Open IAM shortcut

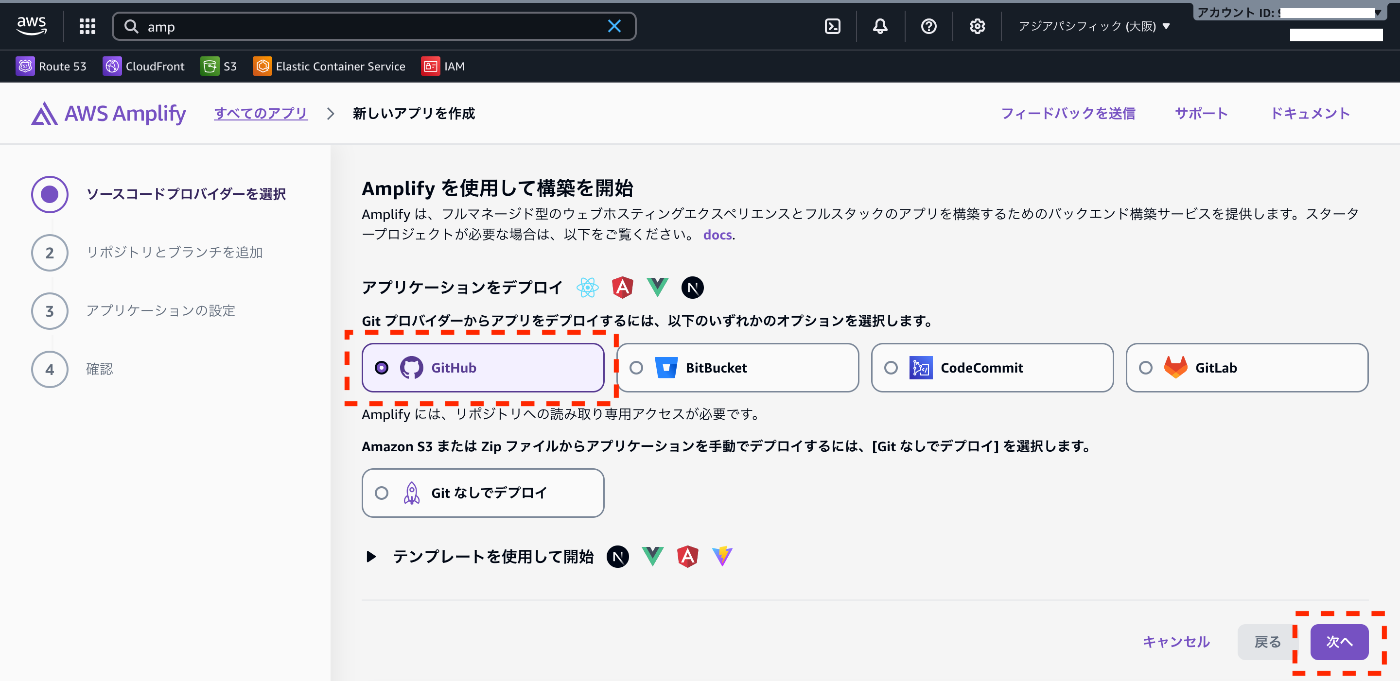coord(443,66)
